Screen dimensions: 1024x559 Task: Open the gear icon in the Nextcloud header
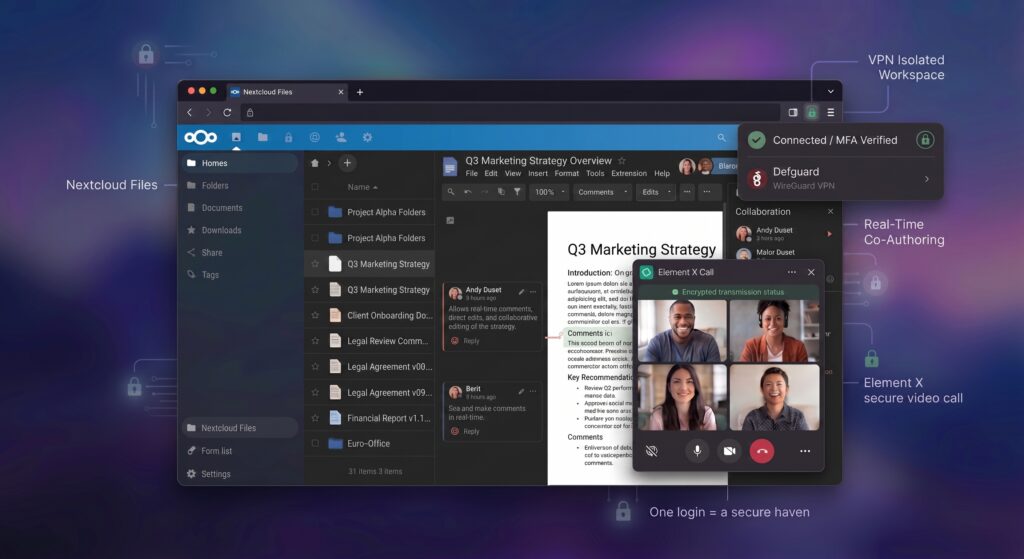(x=368, y=137)
